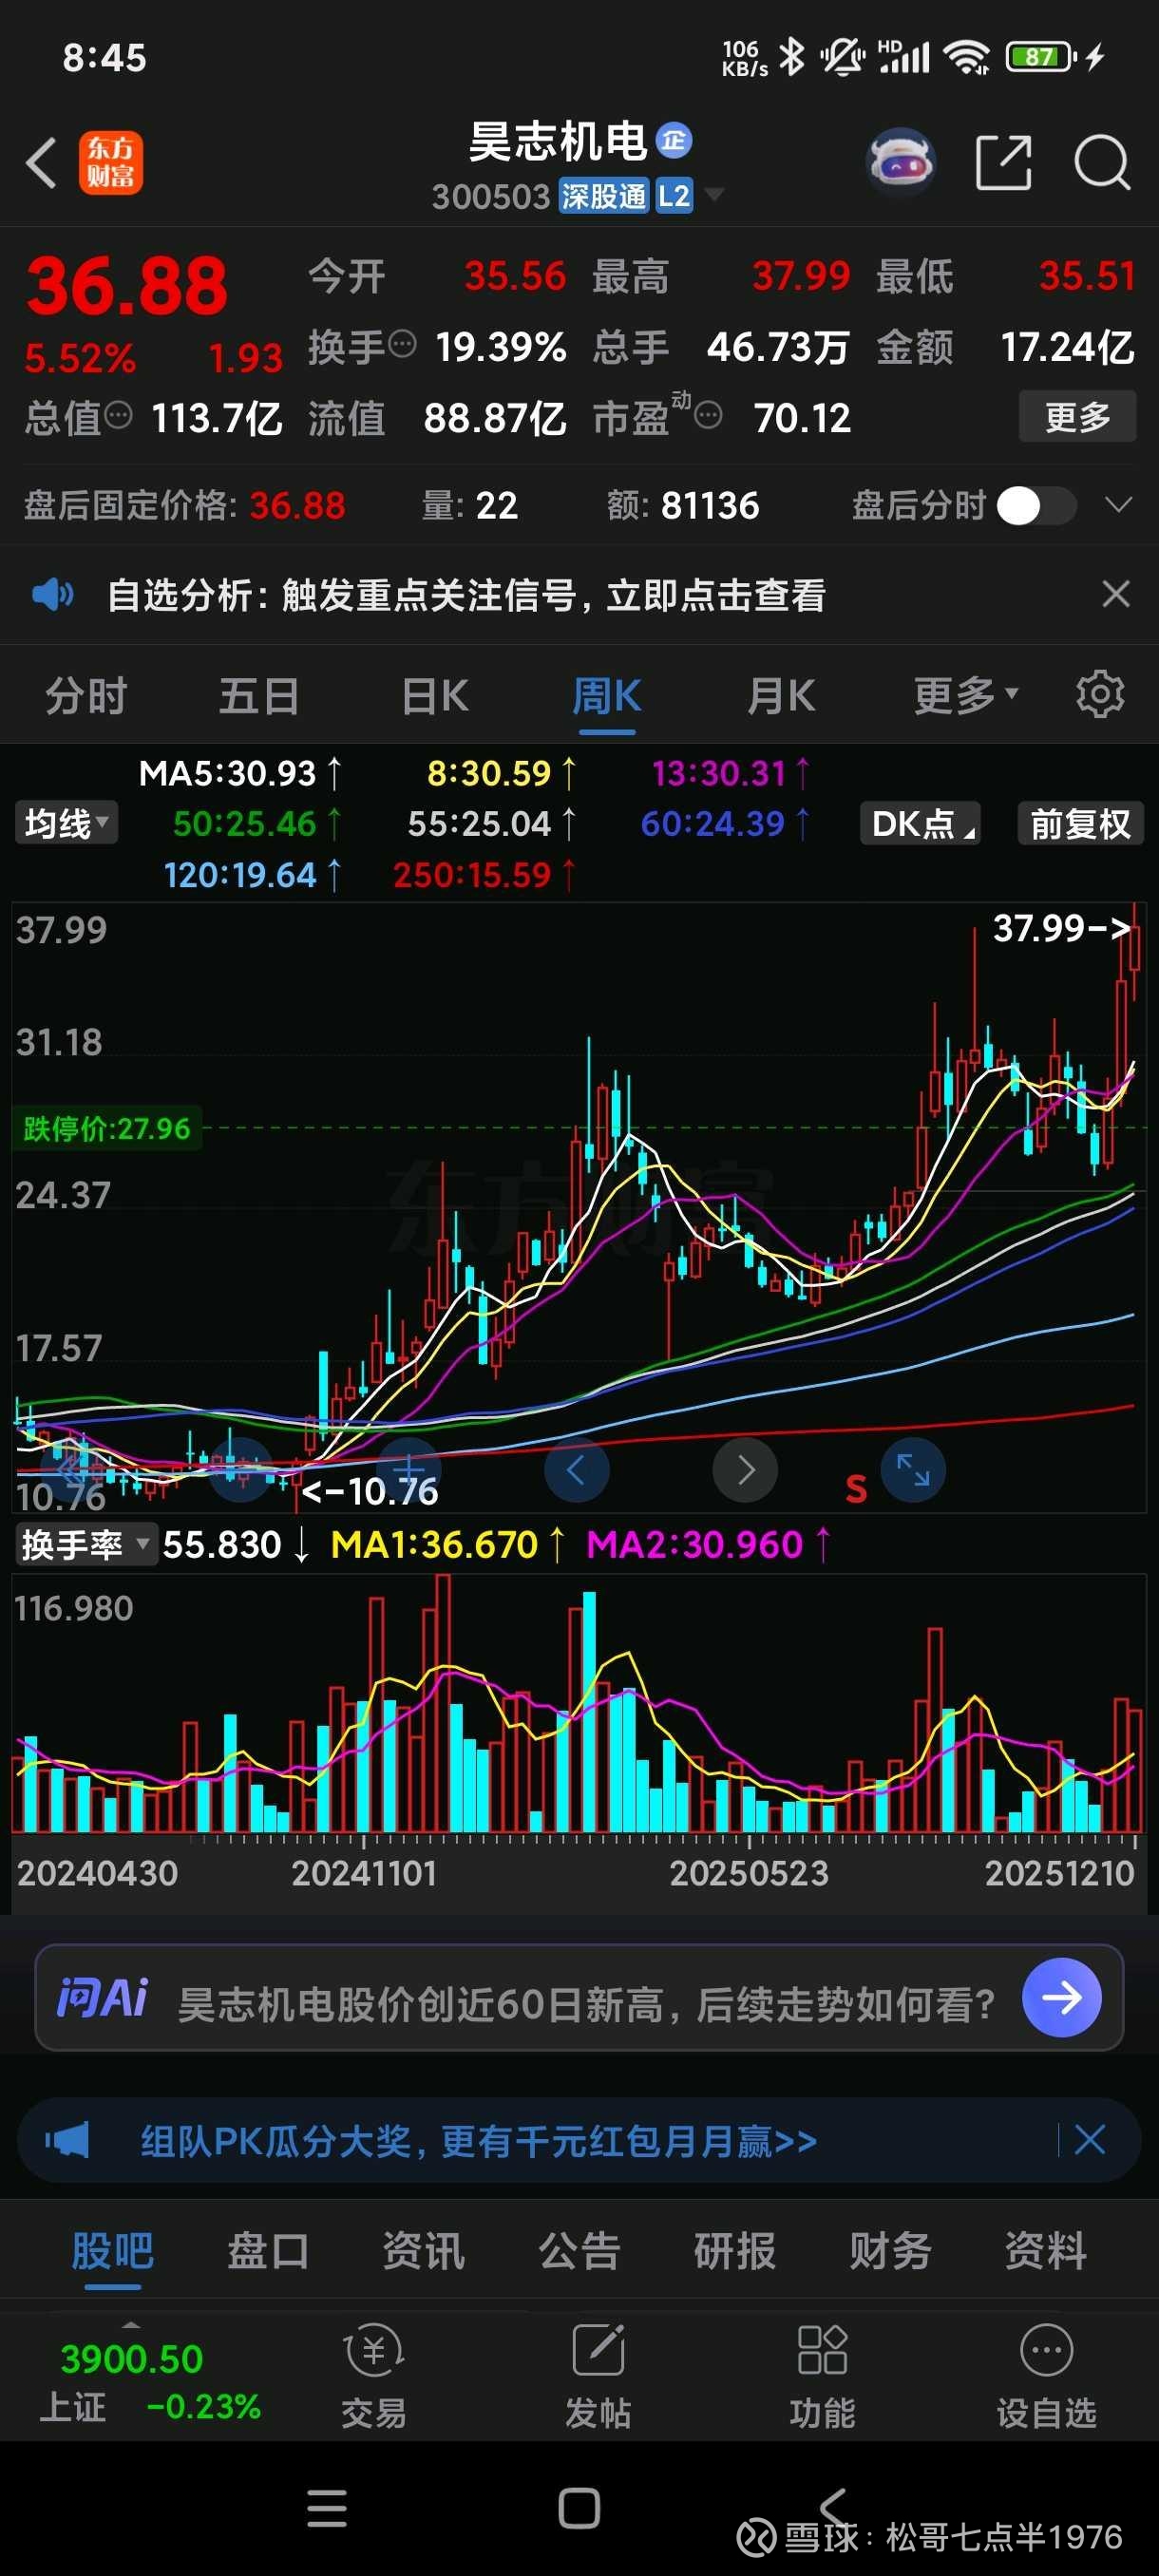This screenshot has width=1159, height=2576.
Task: Open 自选分析 signal notice text
Action: coord(466,595)
